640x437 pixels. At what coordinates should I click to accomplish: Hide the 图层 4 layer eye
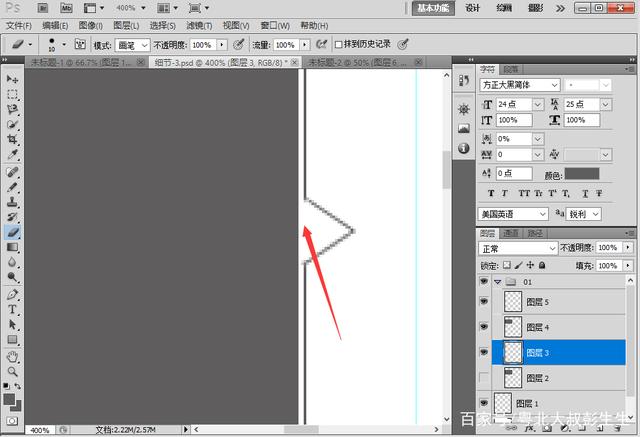click(x=484, y=327)
